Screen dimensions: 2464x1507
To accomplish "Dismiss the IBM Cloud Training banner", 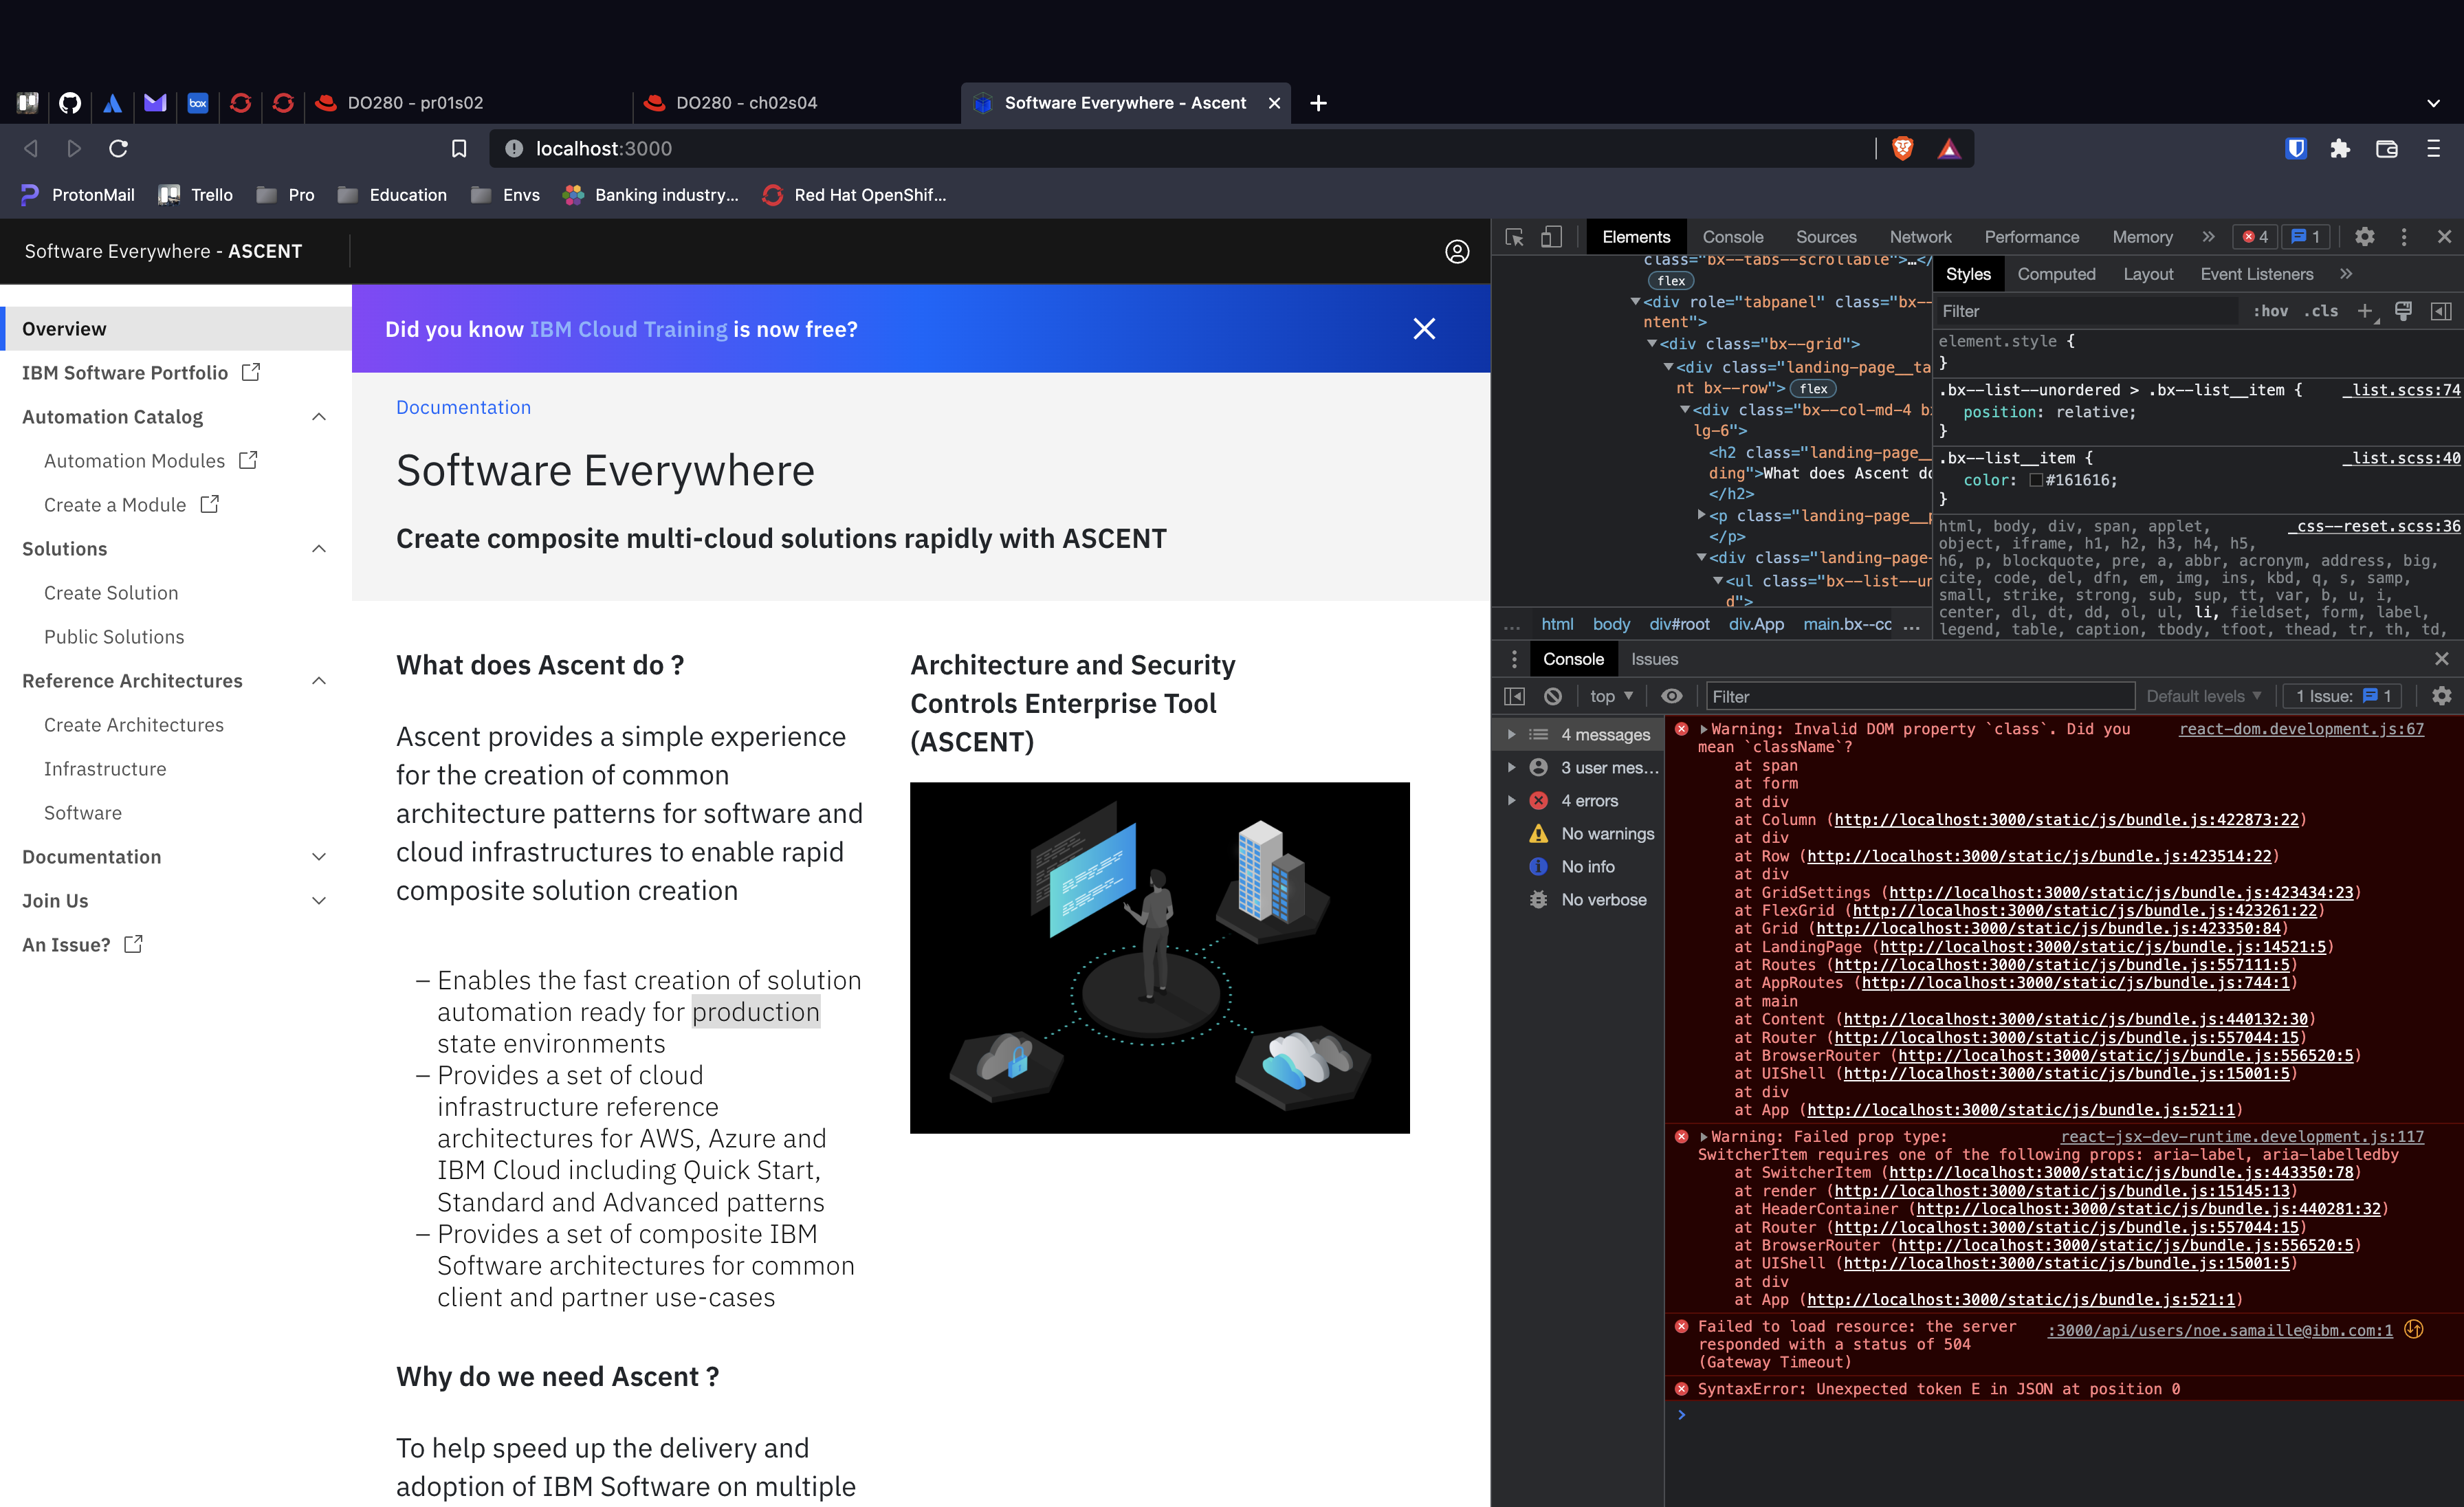I will 1424,329.
